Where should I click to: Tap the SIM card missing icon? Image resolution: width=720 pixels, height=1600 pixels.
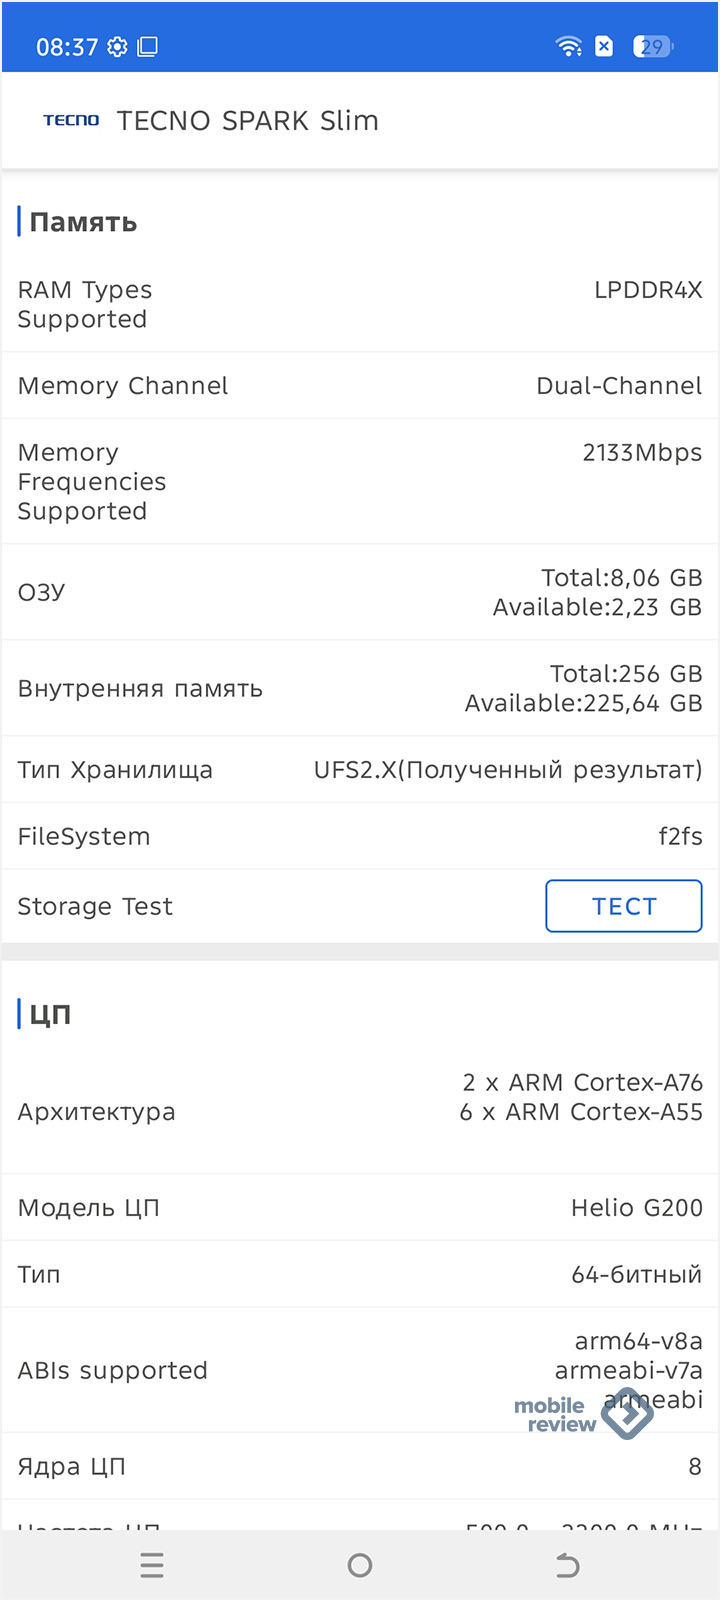604,46
